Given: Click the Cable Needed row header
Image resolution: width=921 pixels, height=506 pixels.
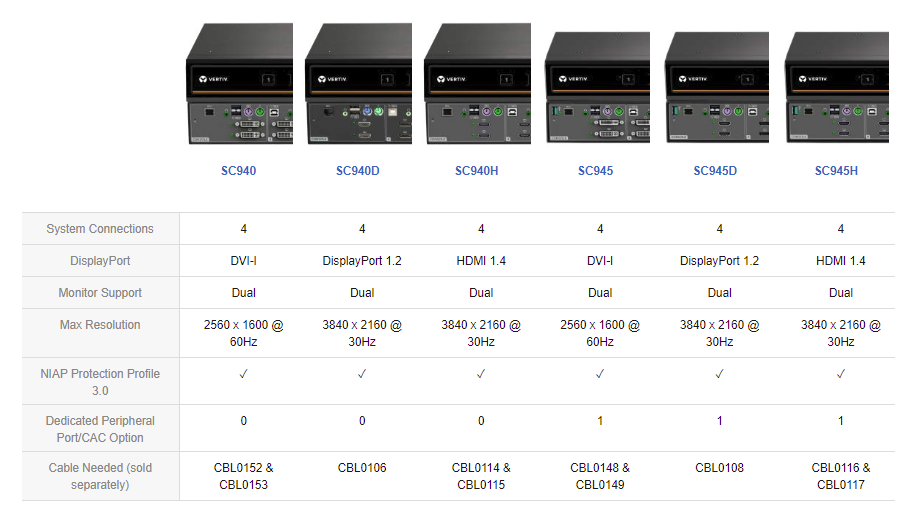Looking at the screenshot, I should (x=100, y=476).
